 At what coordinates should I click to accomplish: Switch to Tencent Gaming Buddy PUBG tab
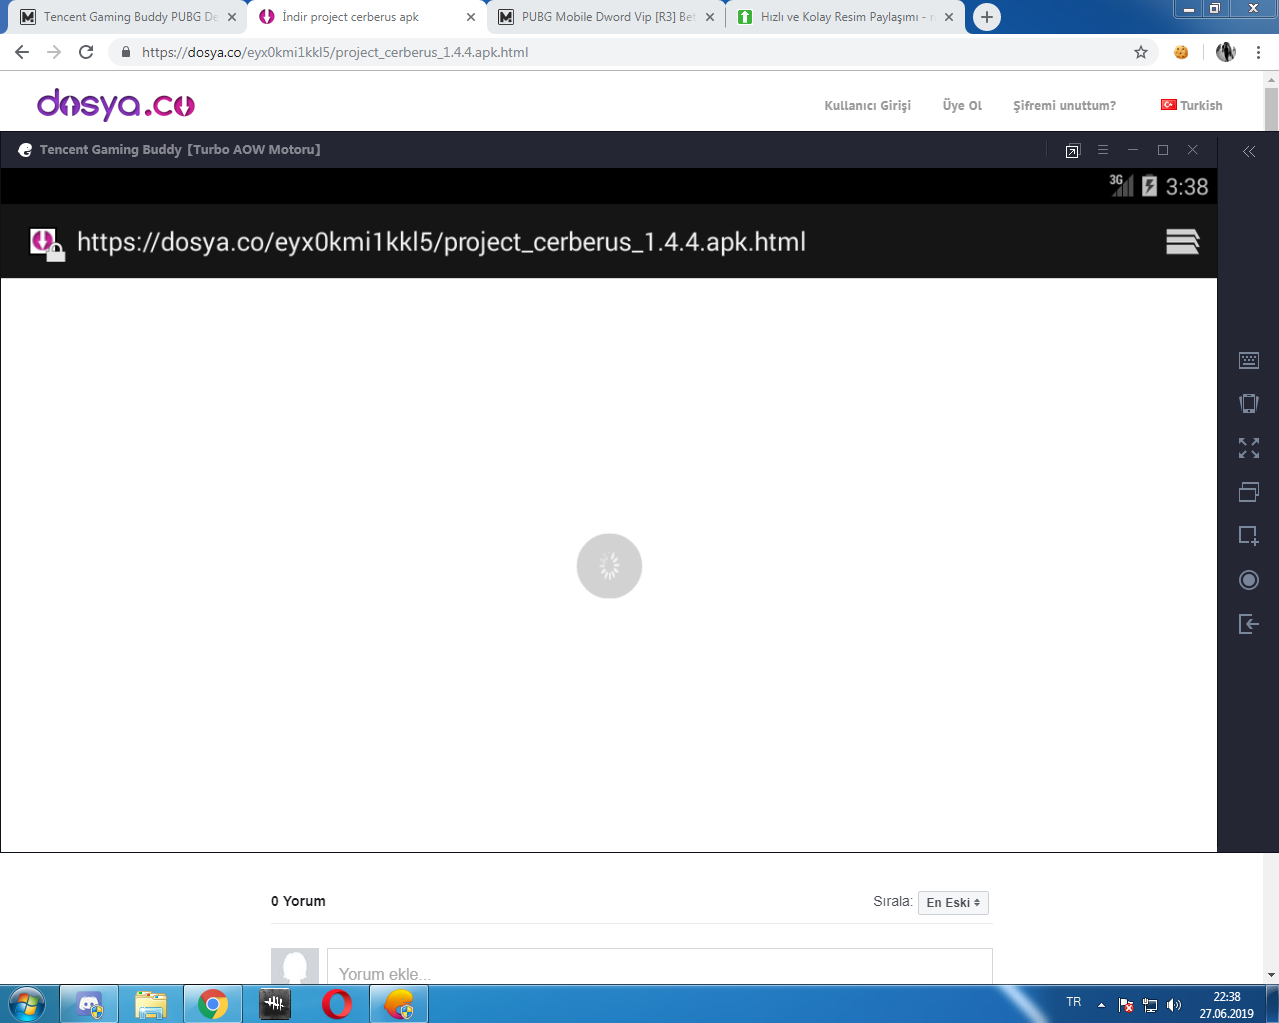[130, 17]
